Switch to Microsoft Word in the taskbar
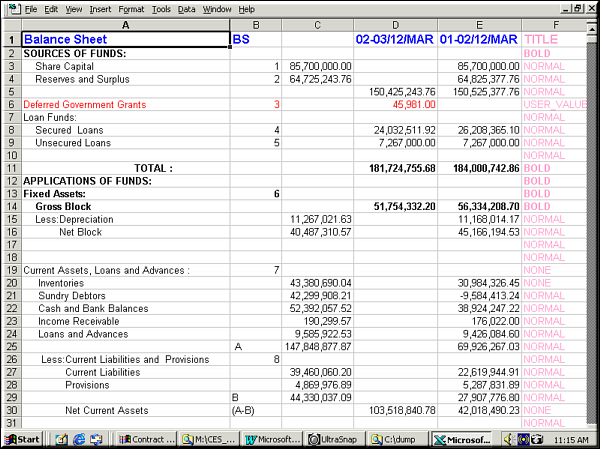Screen dimensions: 600x449 click(x=271, y=439)
